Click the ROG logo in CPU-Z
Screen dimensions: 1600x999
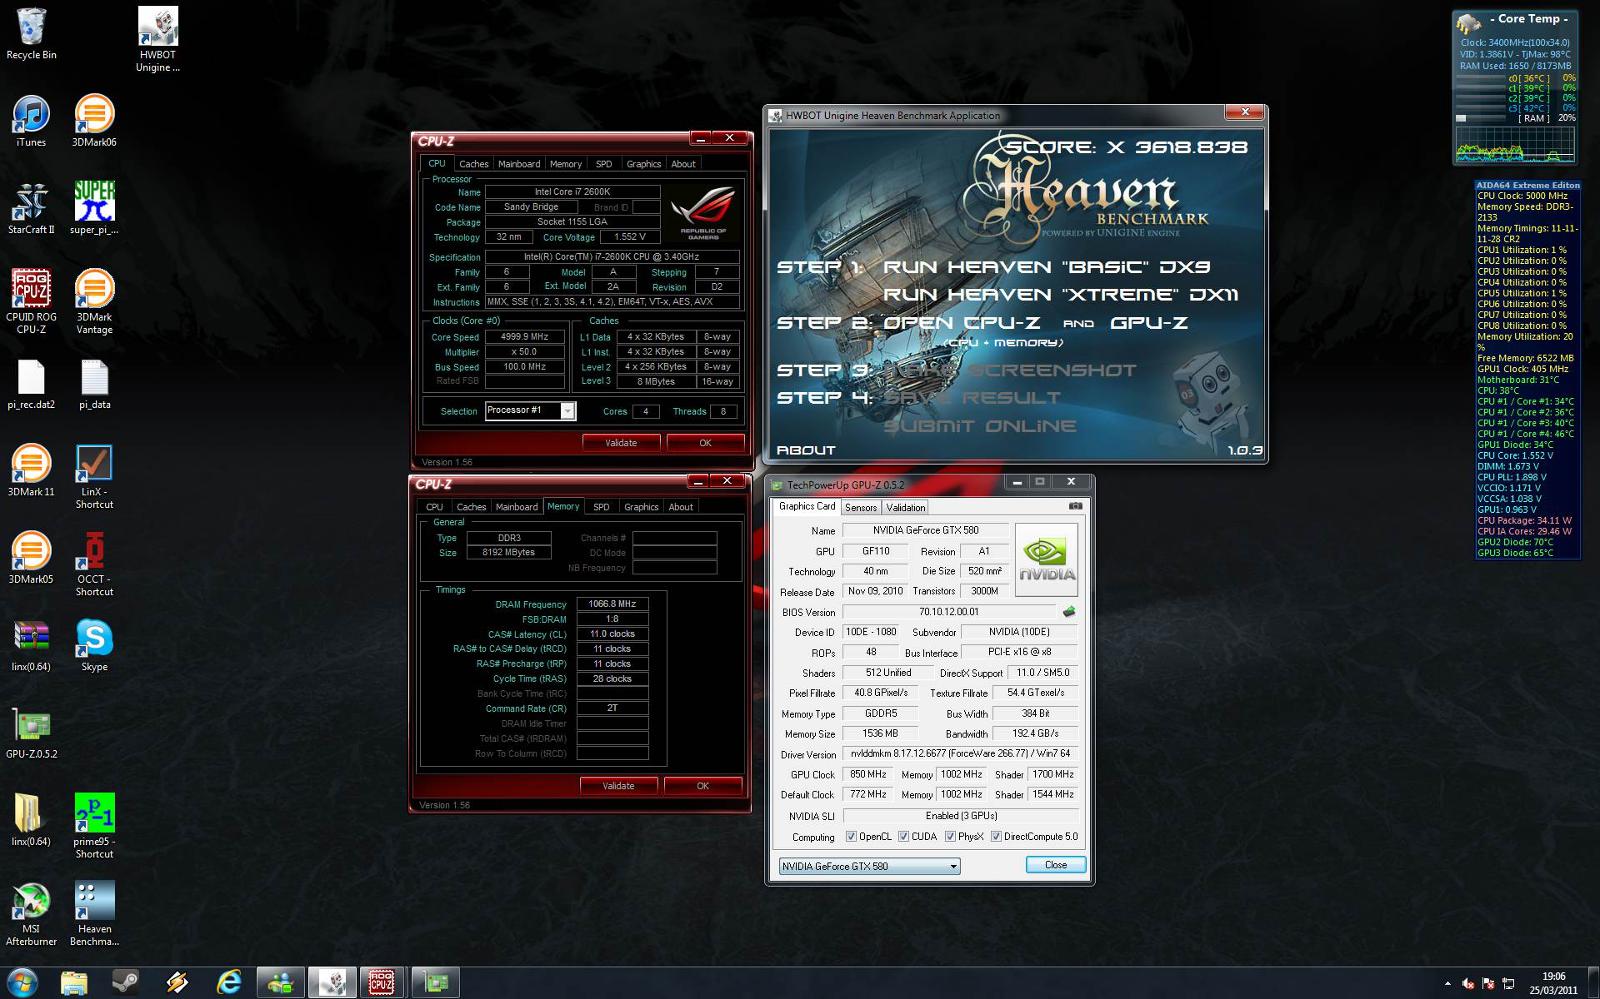(703, 213)
